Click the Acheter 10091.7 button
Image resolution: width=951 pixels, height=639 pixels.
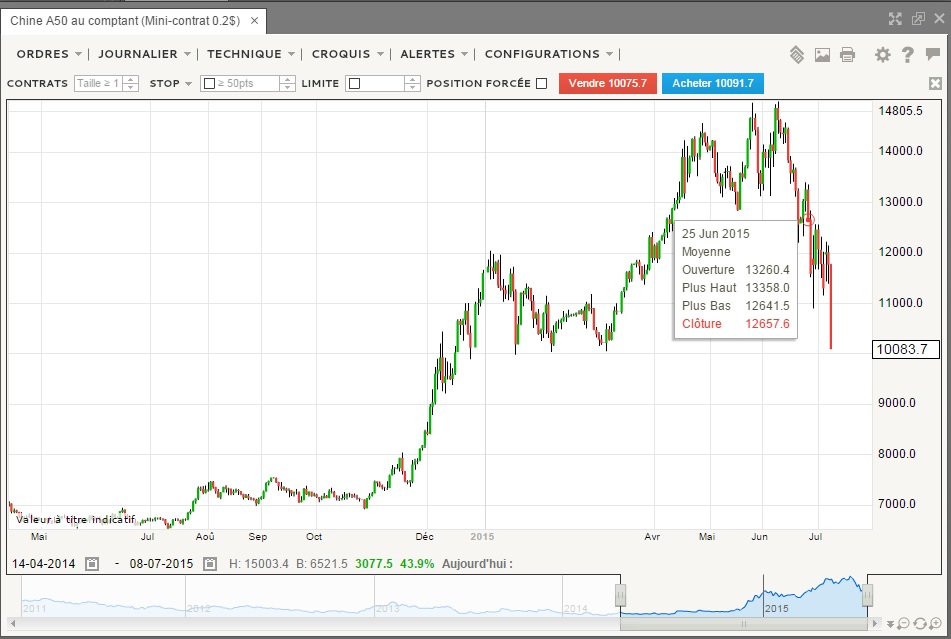[x=713, y=84]
